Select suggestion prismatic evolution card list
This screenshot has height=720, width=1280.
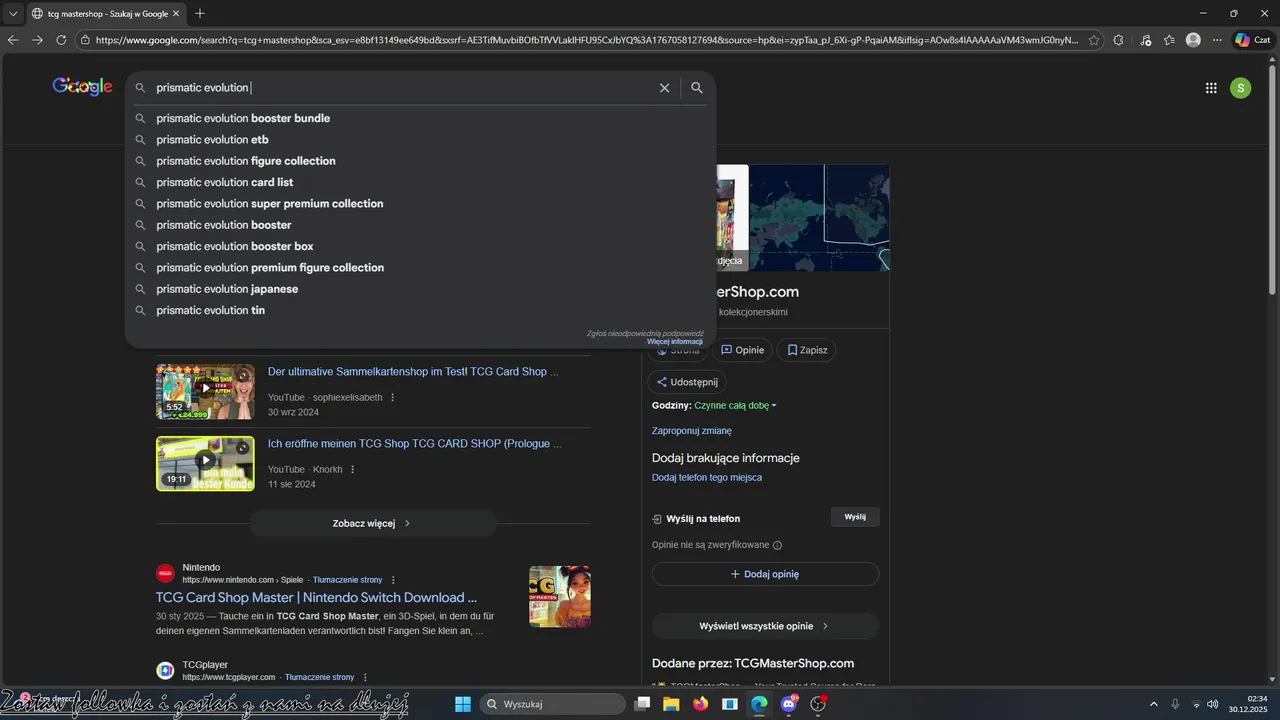pyautogui.click(x=420, y=182)
